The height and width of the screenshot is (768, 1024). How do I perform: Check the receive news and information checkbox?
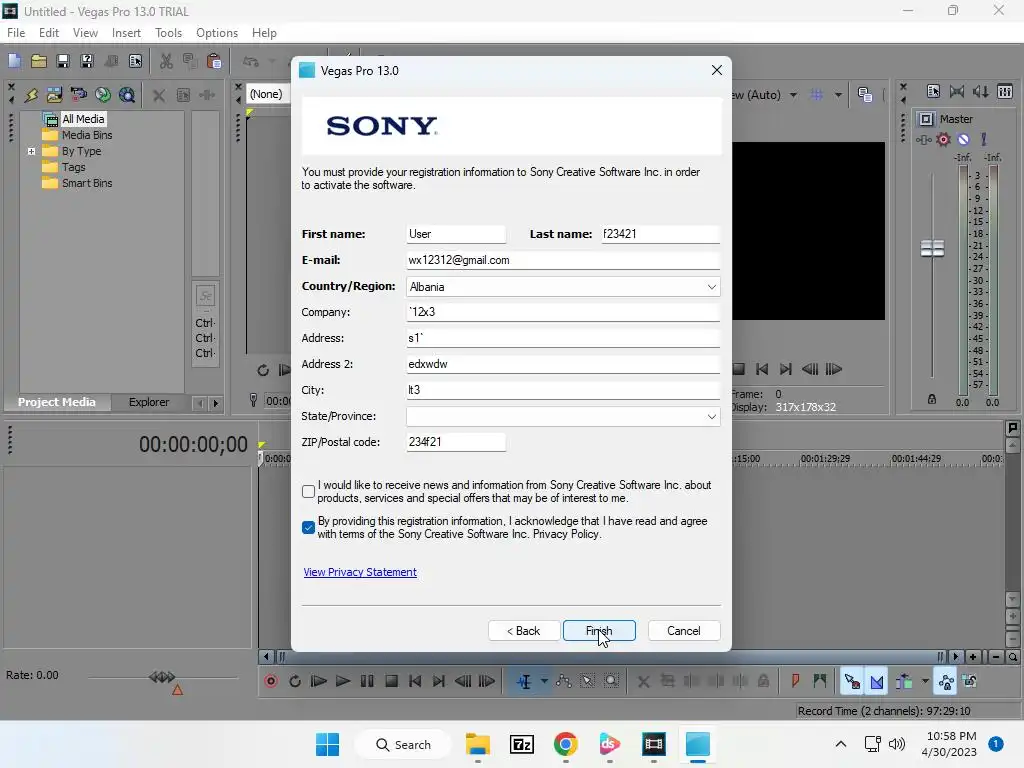click(309, 492)
